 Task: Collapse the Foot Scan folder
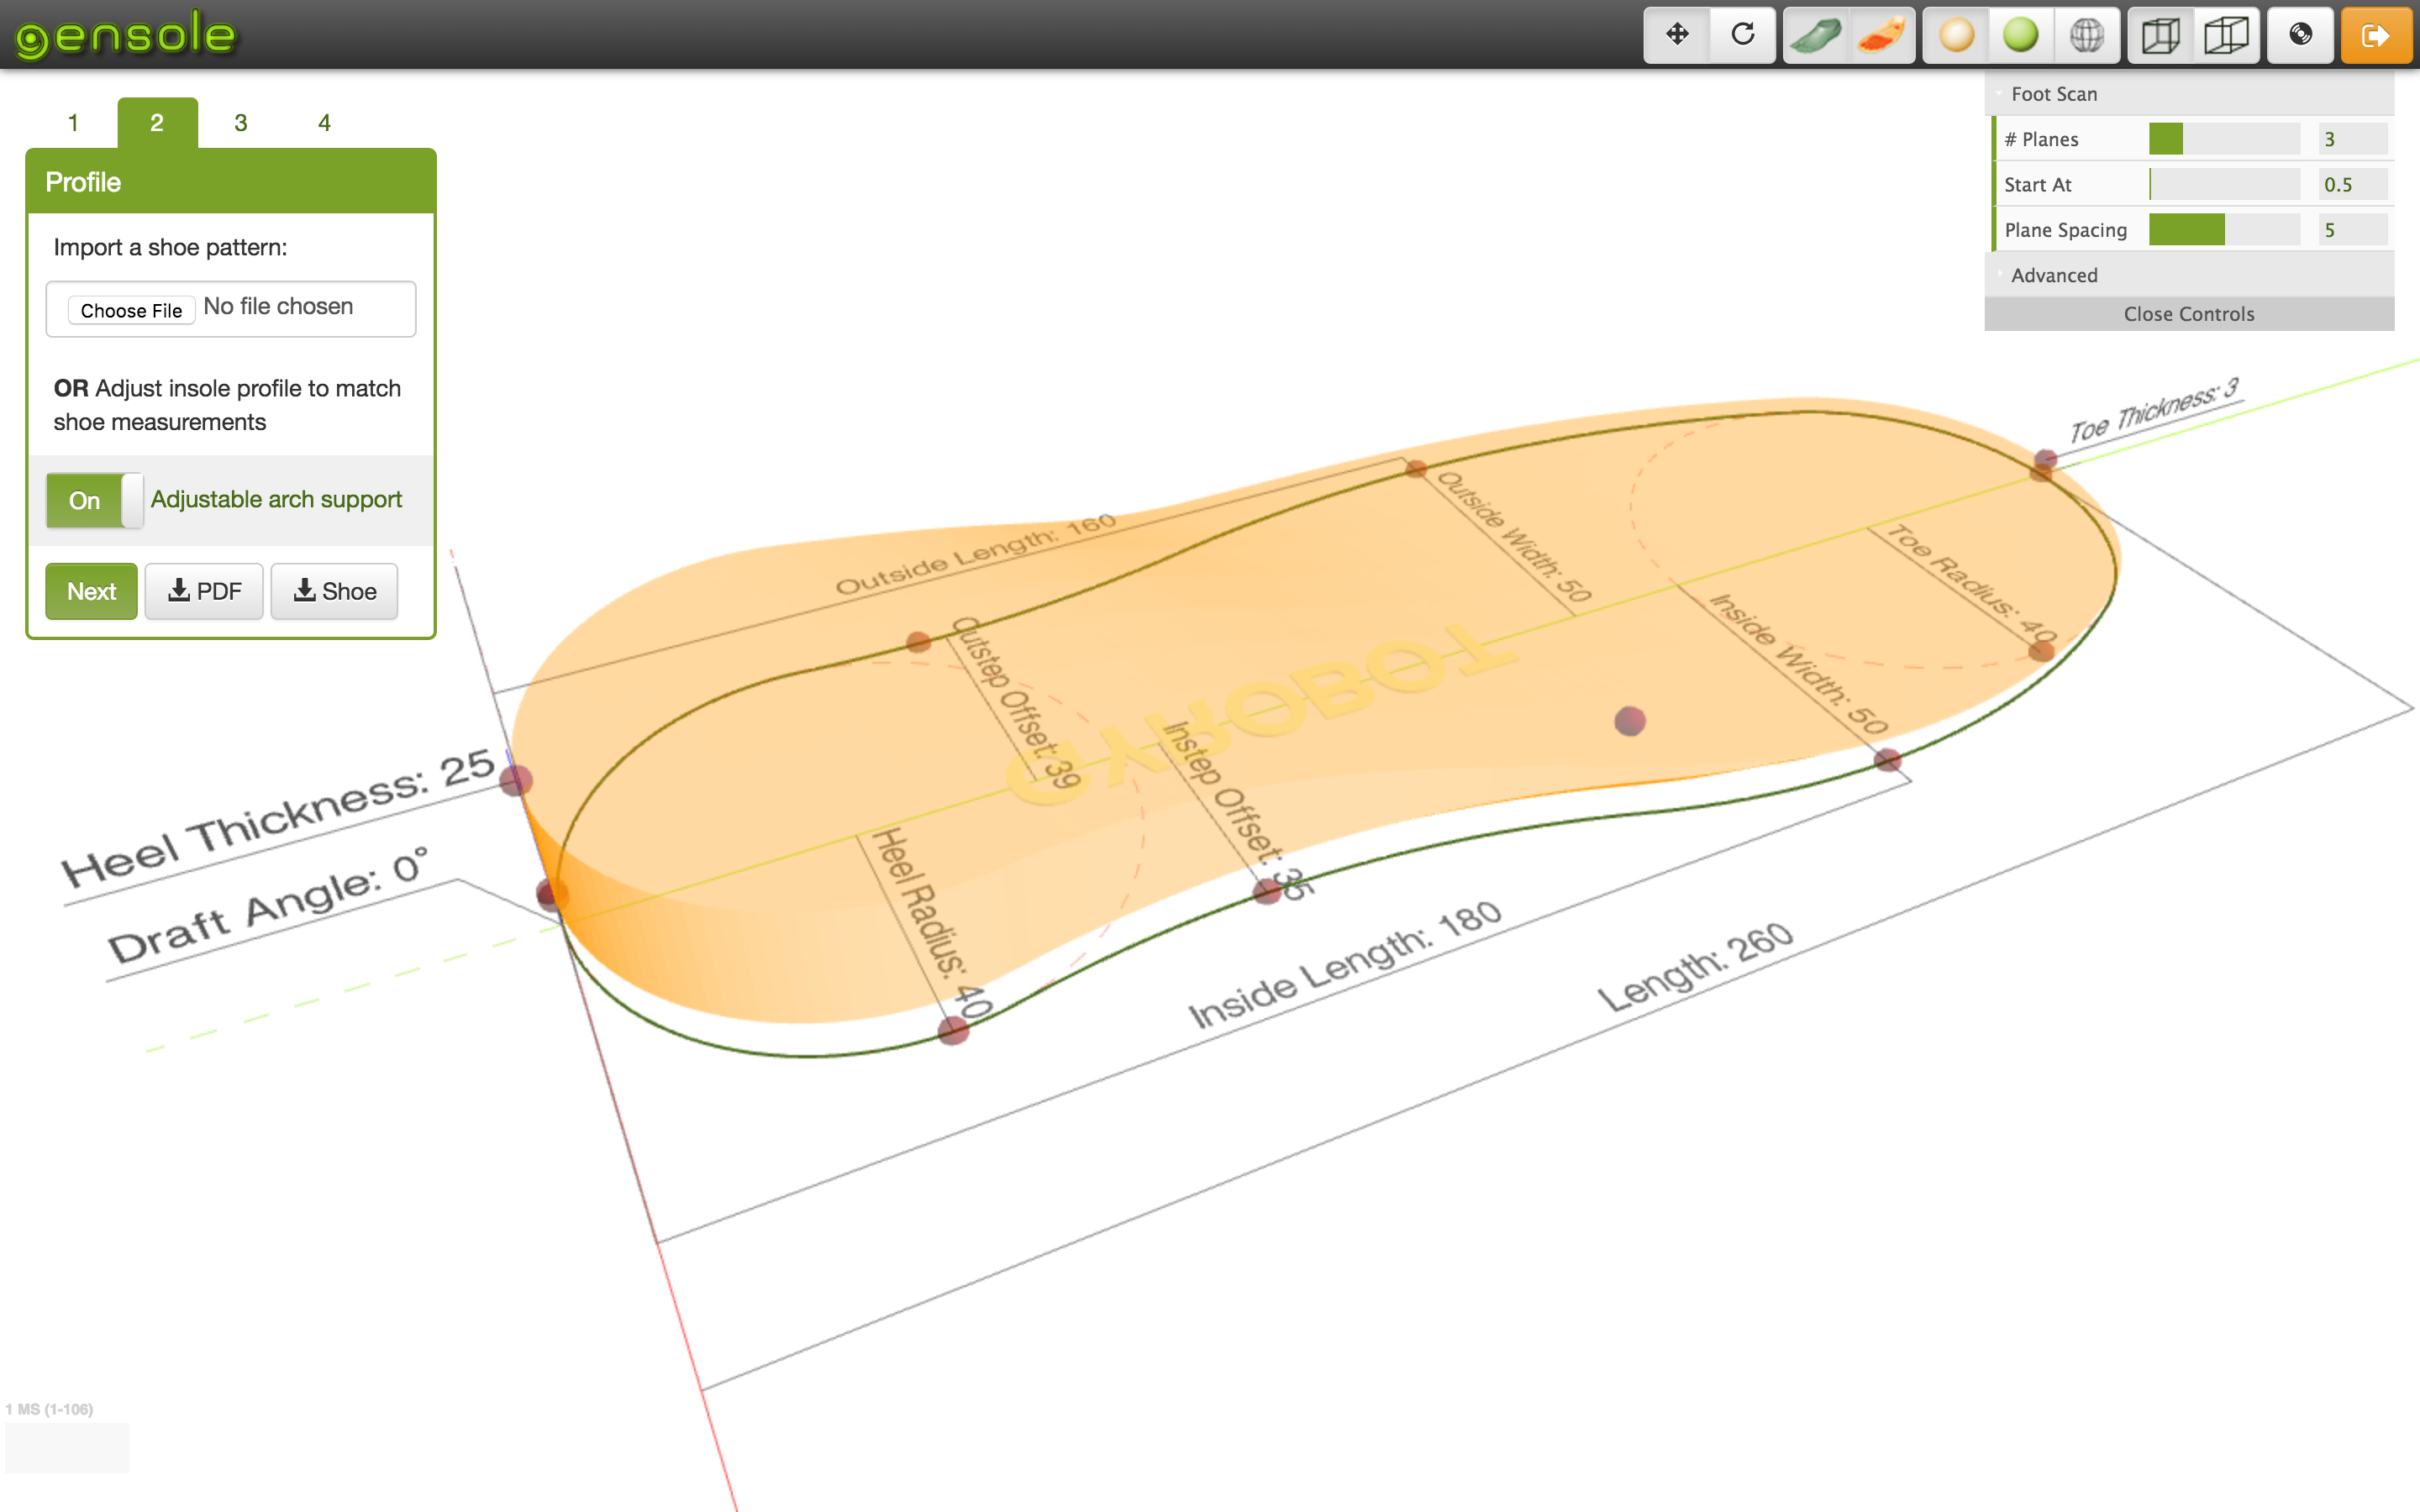pos(2189,94)
